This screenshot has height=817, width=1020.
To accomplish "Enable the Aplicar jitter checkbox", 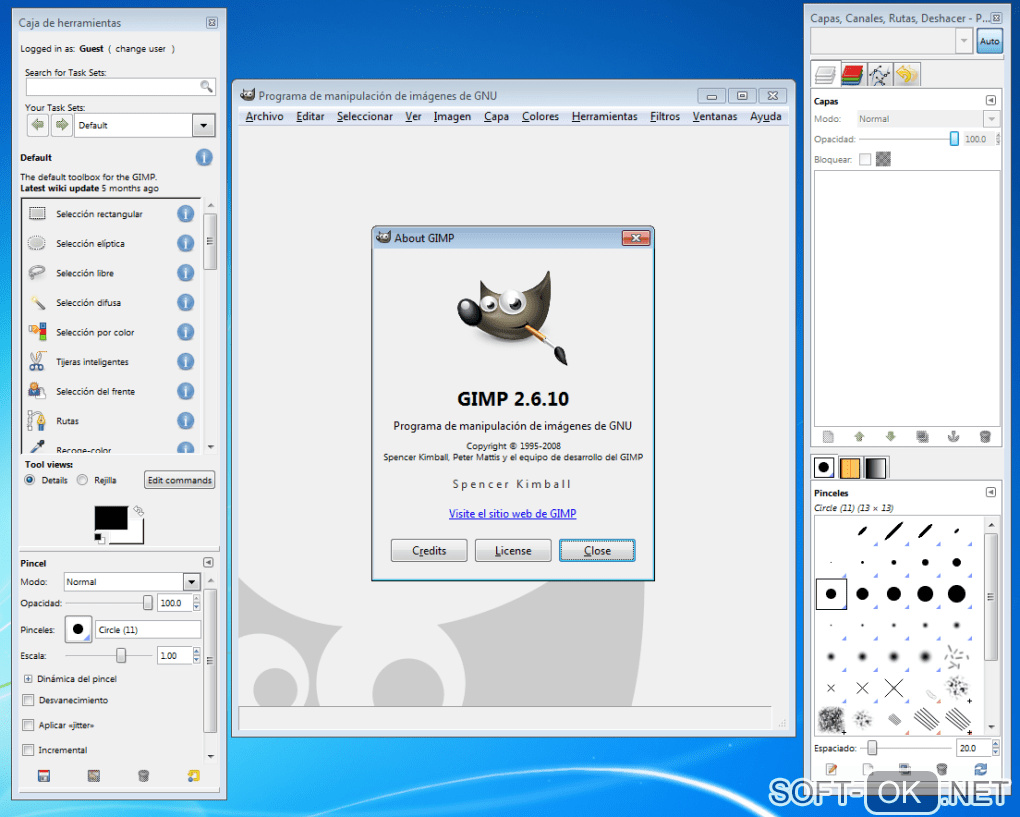I will 28,725.
